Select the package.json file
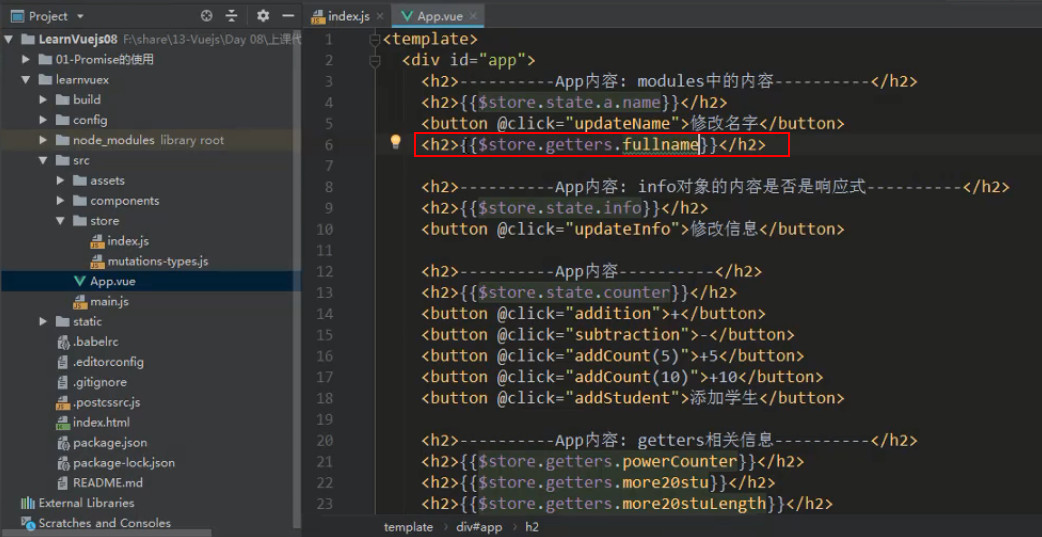1042x537 pixels. (110, 443)
